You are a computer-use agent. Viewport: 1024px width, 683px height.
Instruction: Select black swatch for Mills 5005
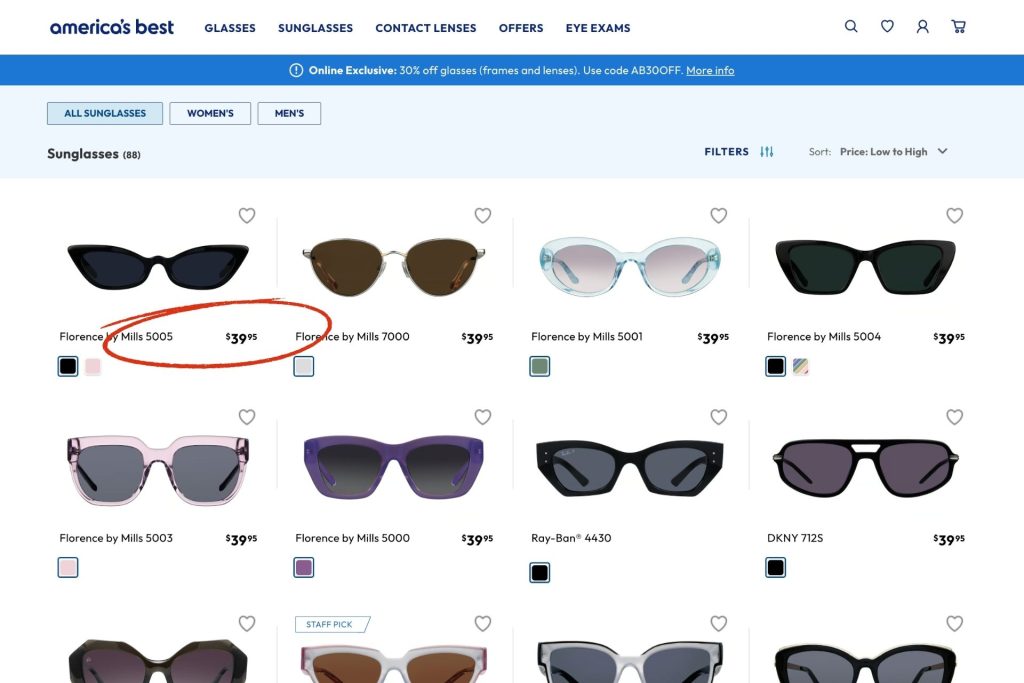(x=68, y=366)
